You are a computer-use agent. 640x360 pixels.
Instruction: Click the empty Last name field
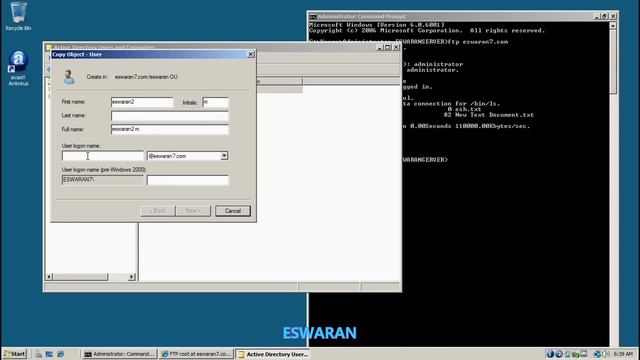[x=170, y=116]
